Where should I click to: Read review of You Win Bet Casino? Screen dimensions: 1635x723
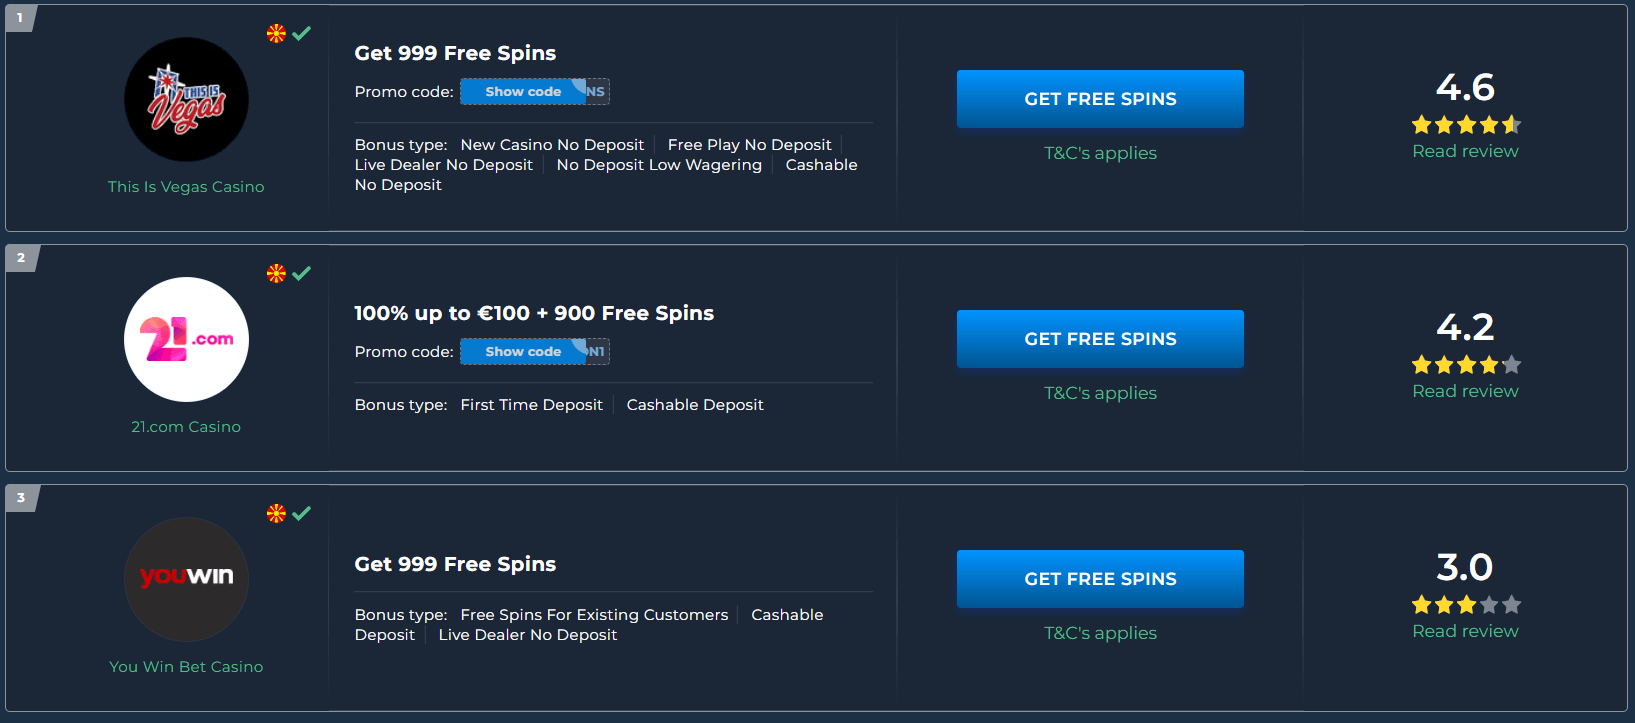click(x=1465, y=631)
